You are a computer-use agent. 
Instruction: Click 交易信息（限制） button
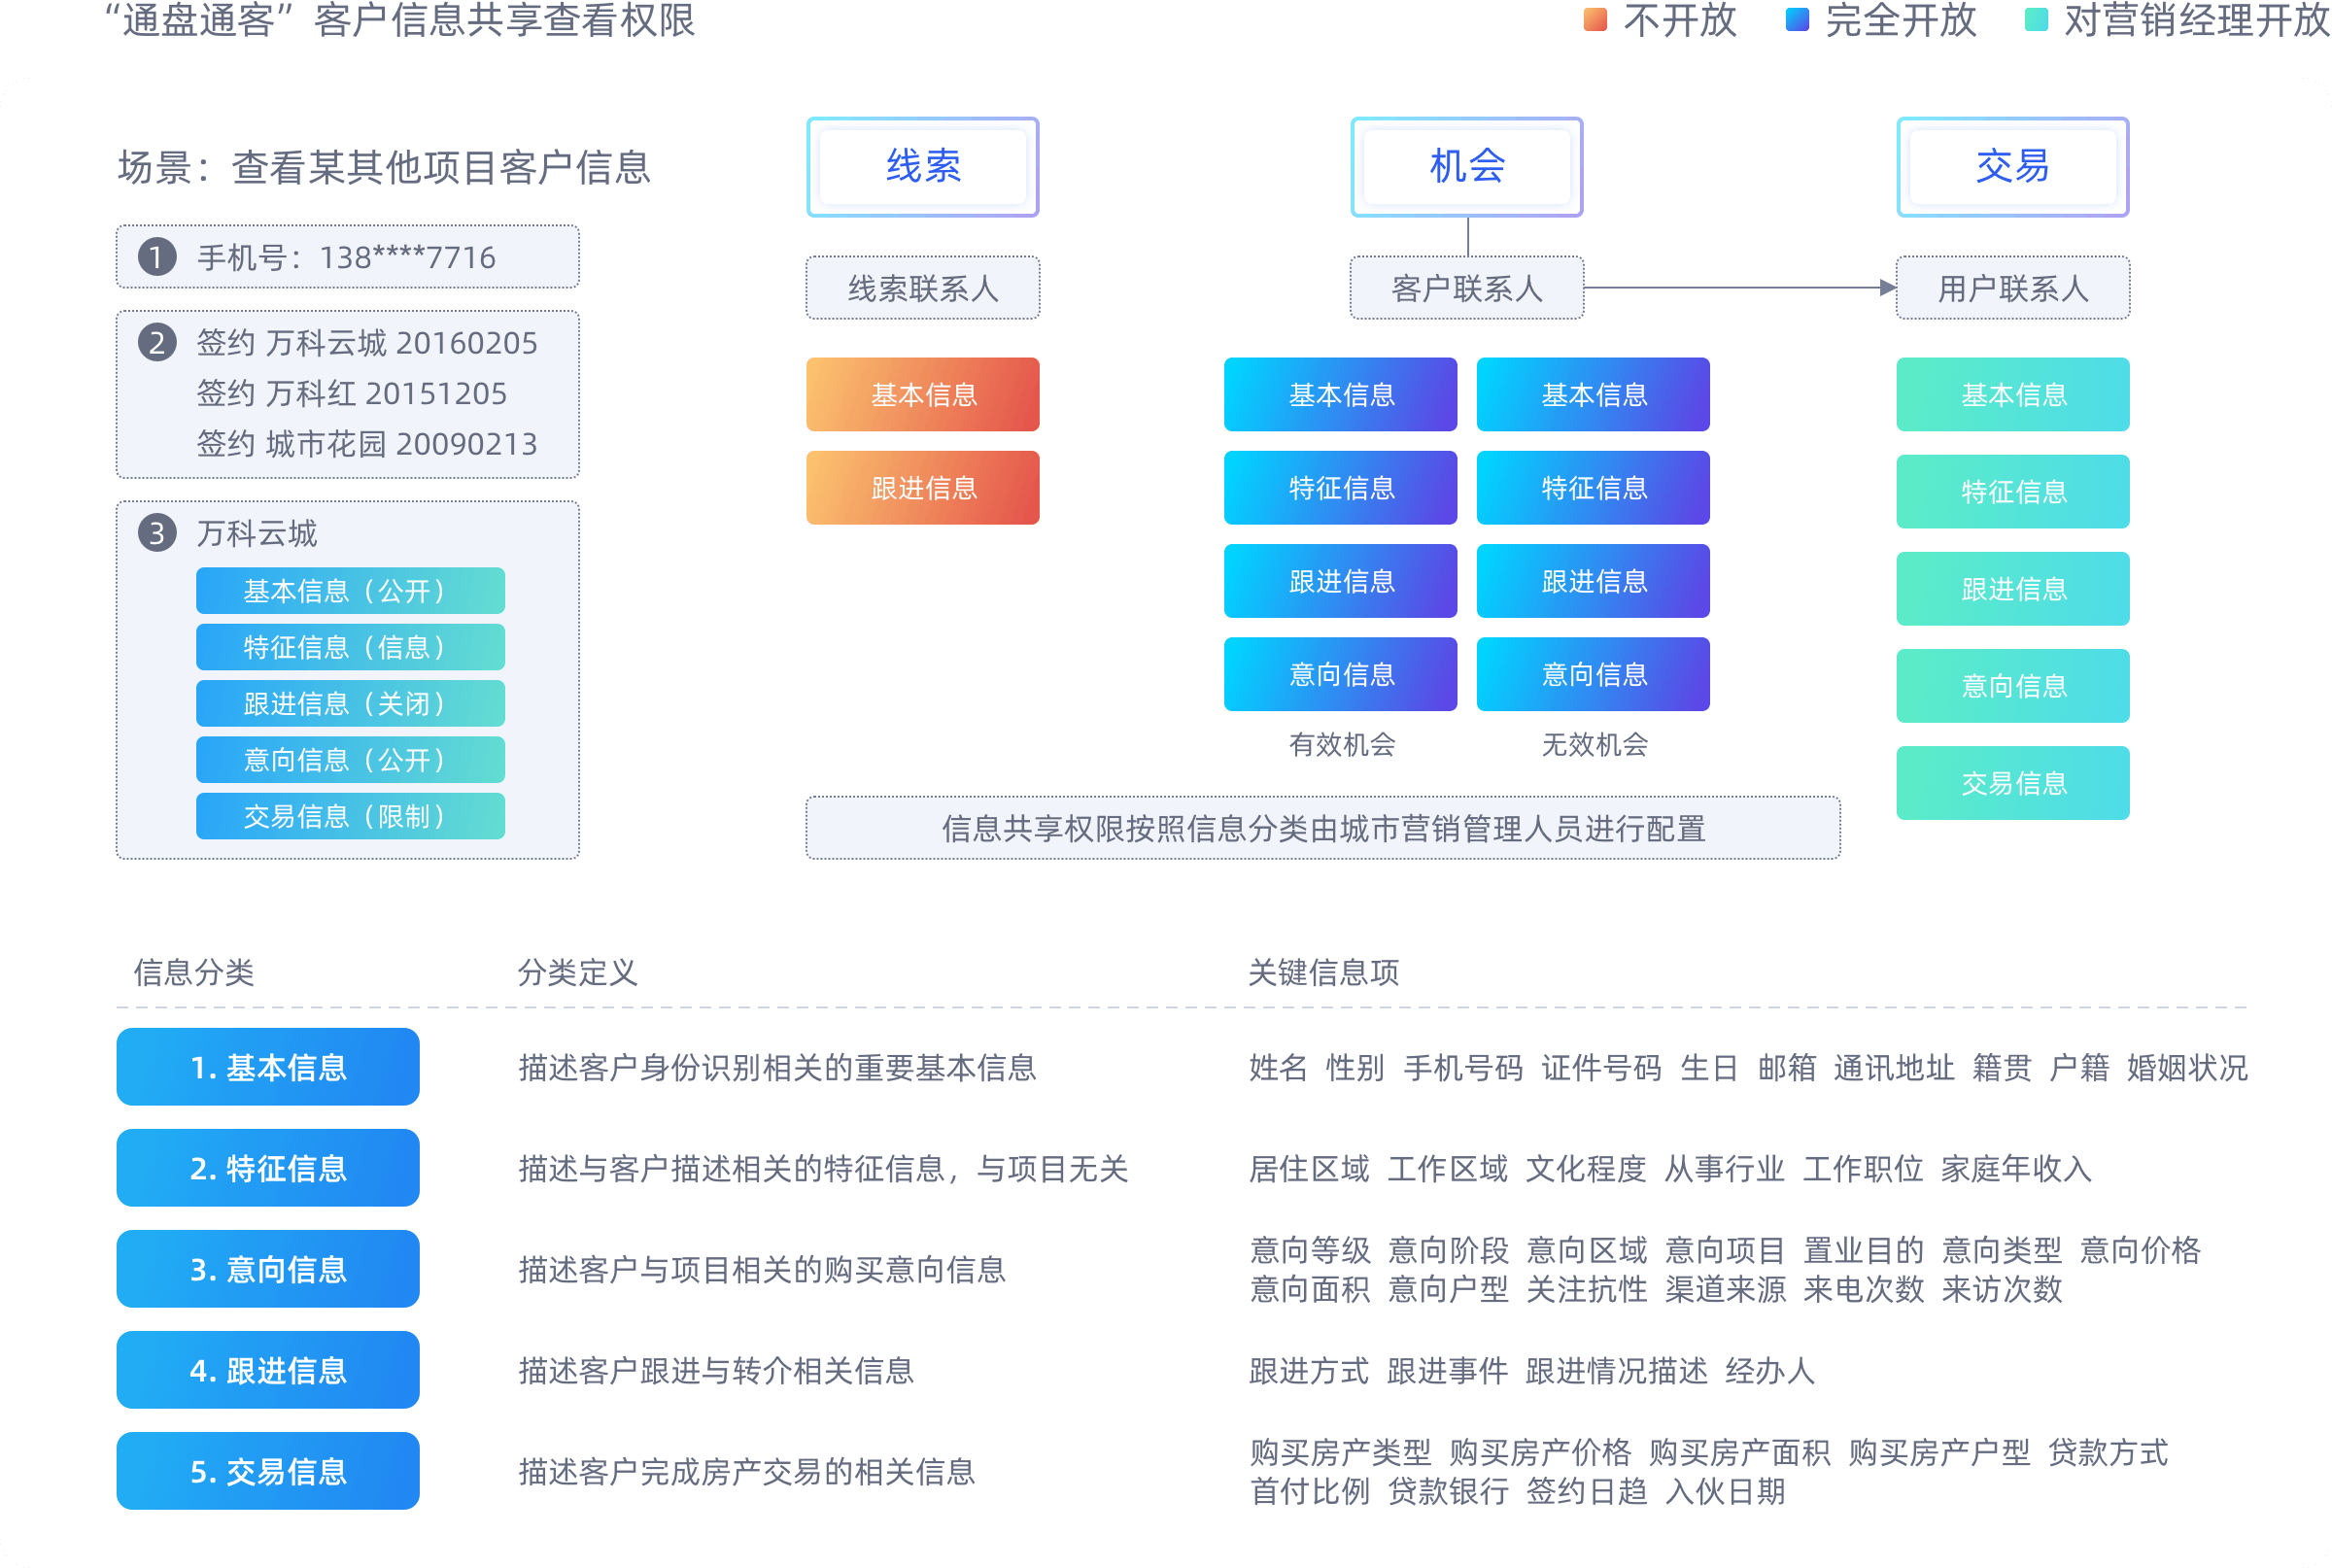coord(350,816)
